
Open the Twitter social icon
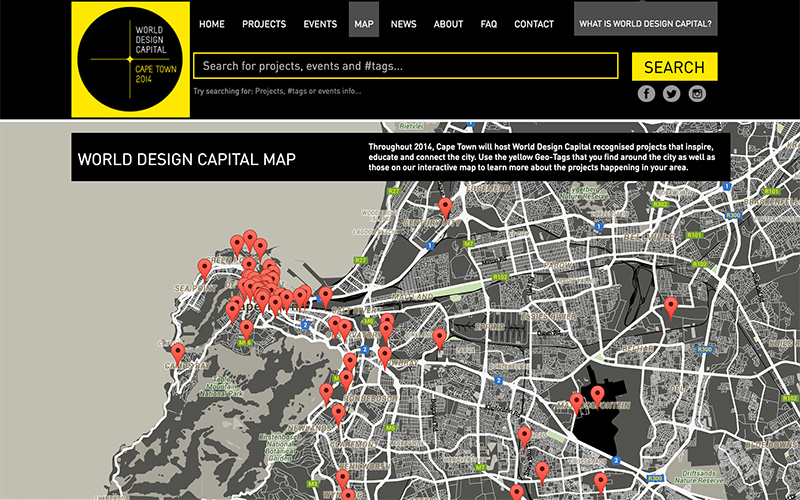[671, 93]
